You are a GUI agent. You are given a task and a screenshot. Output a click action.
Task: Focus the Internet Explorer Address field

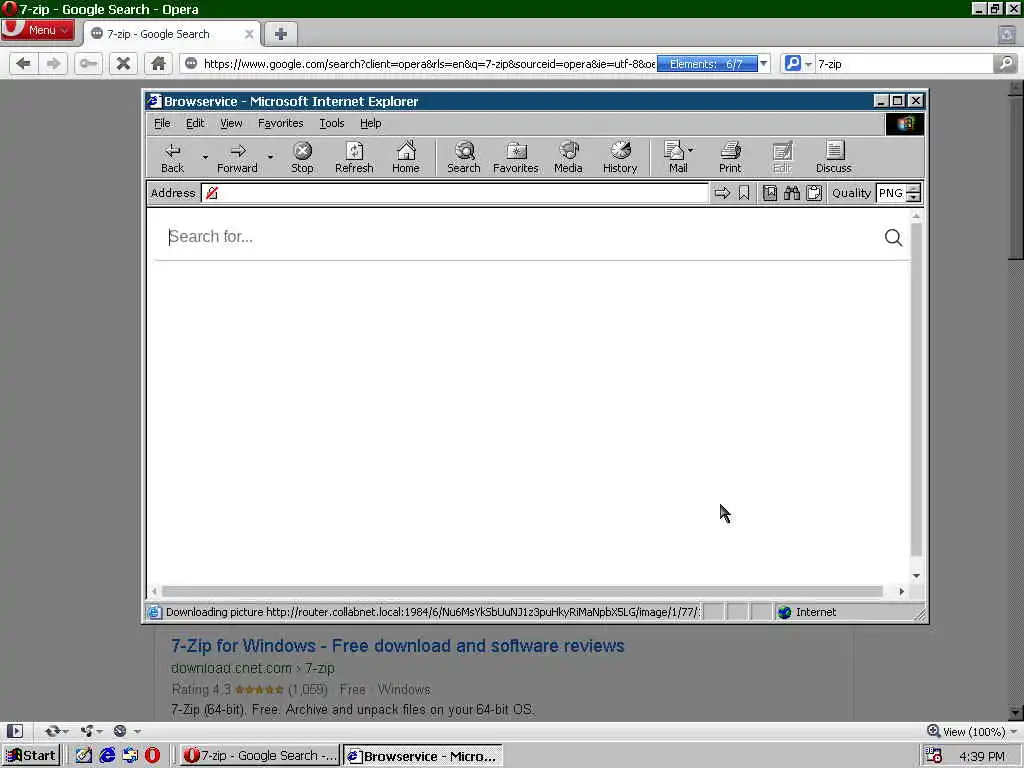pyautogui.click(x=455, y=193)
